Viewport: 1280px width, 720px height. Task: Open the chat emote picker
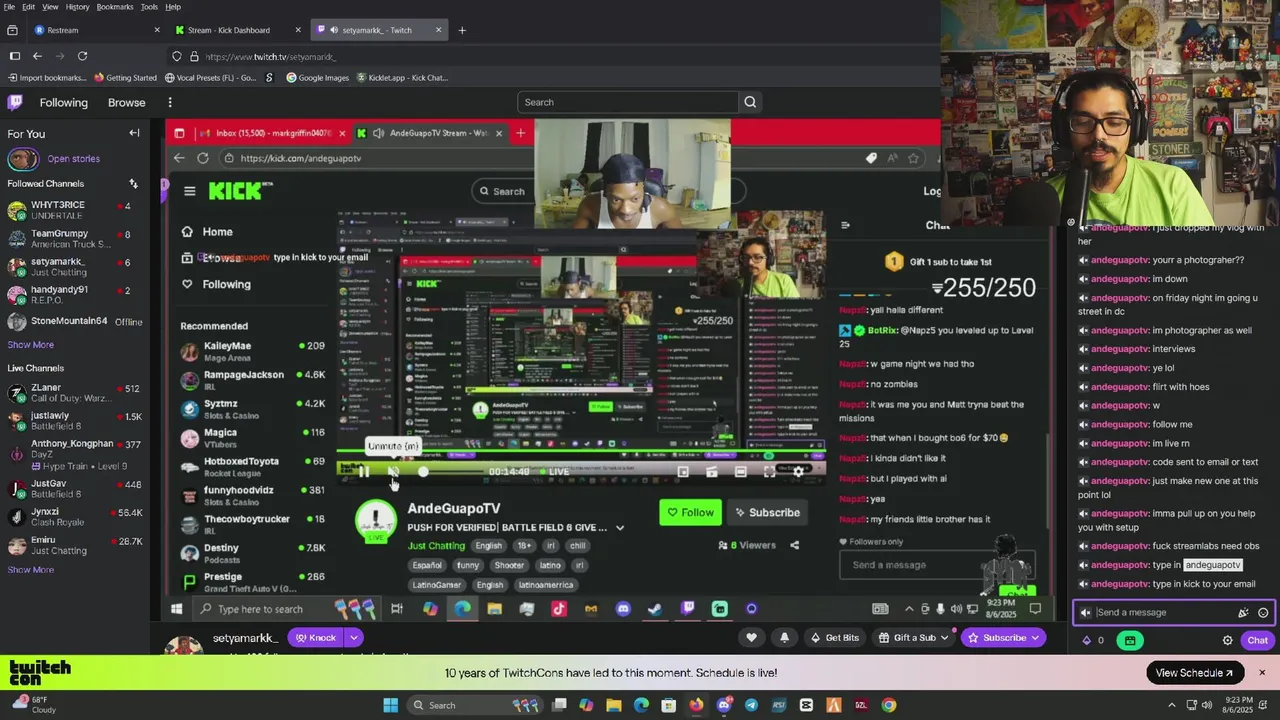tap(1263, 612)
